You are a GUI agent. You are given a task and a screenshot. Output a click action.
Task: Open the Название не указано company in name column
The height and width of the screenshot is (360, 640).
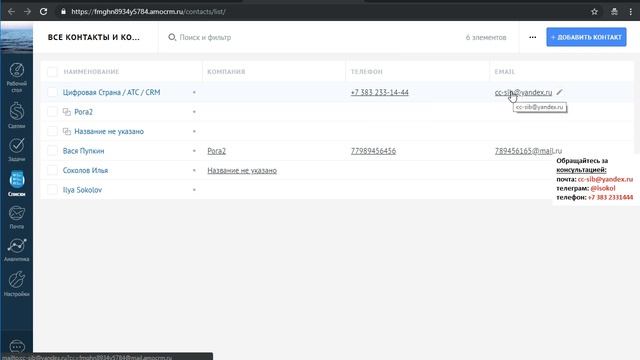pos(109,131)
